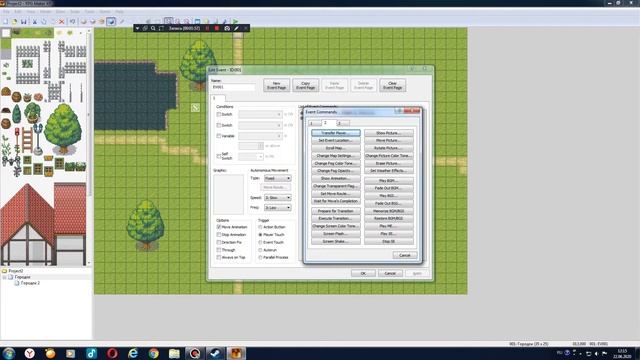Open File Explorer folder on taskbar
Screen dimensions: 640x360
tap(174, 353)
